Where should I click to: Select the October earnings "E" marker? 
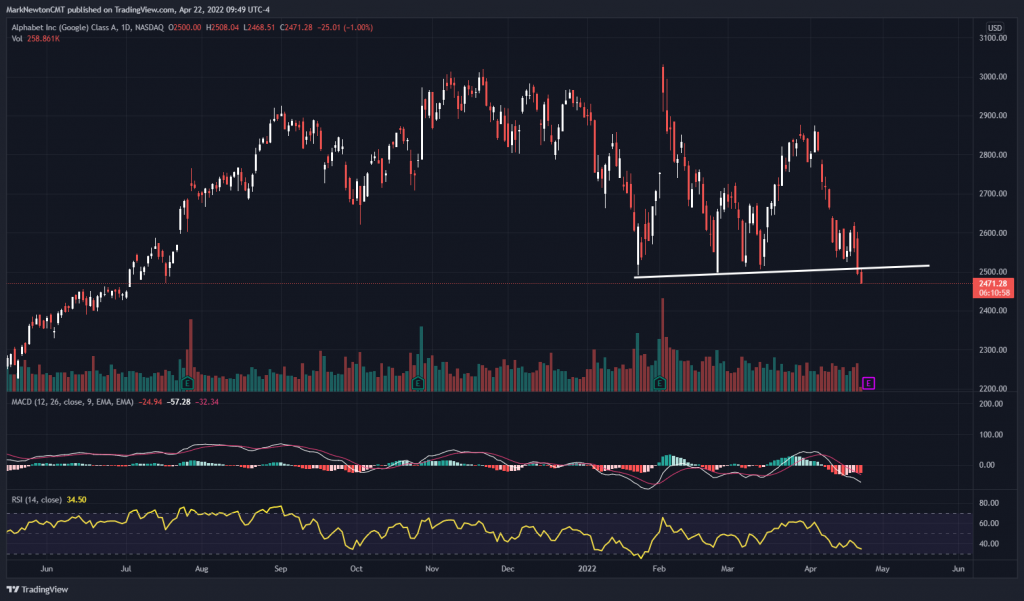[x=418, y=382]
